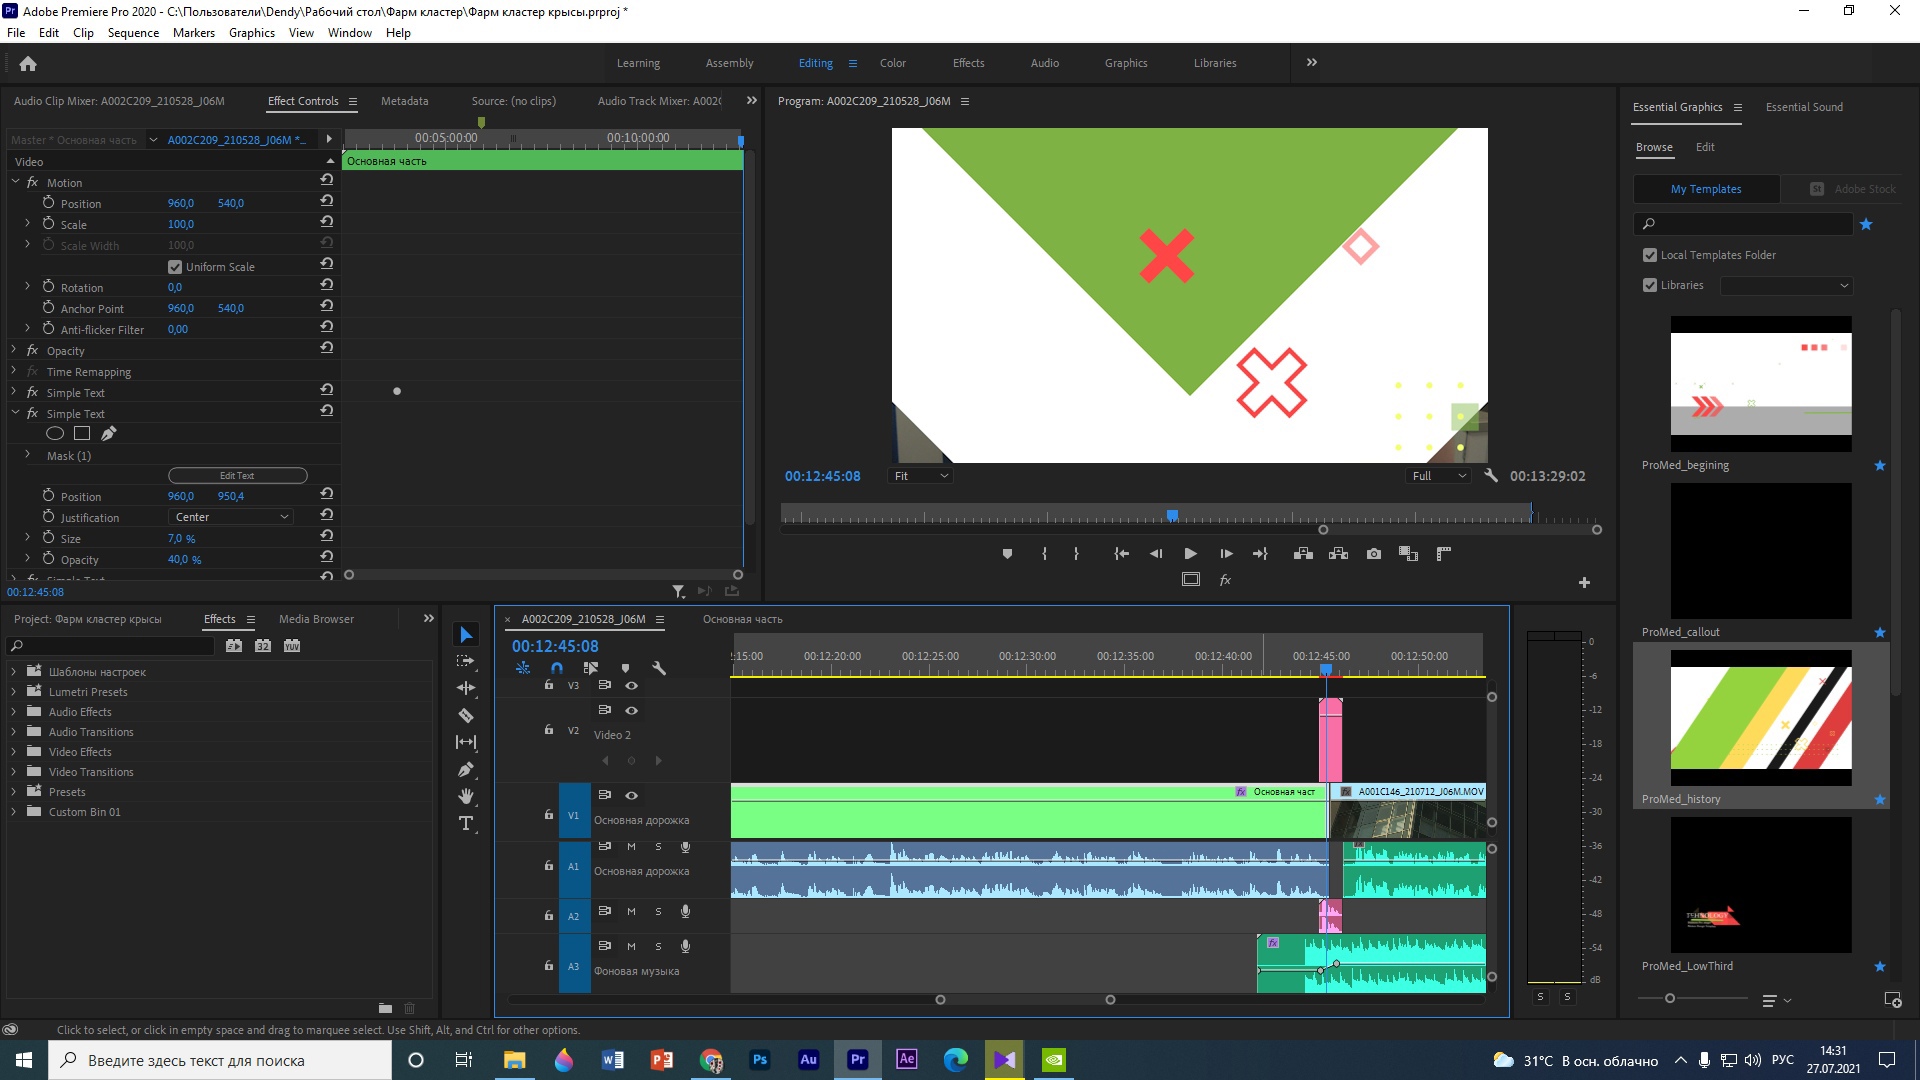The width and height of the screenshot is (1920, 1080).
Task: Switch to Color workspace
Action: click(x=892, y=63)
